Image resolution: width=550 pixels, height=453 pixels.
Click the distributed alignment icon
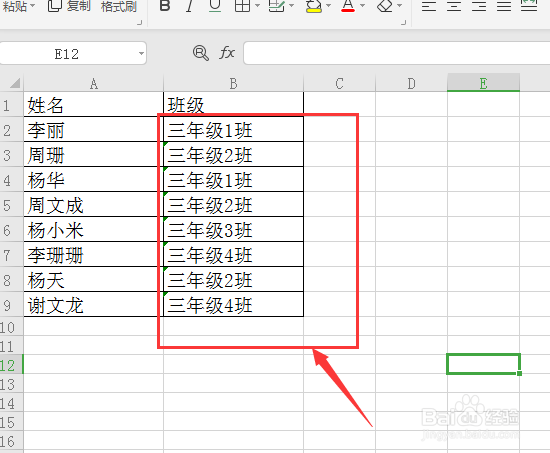[x=529, y=6]
